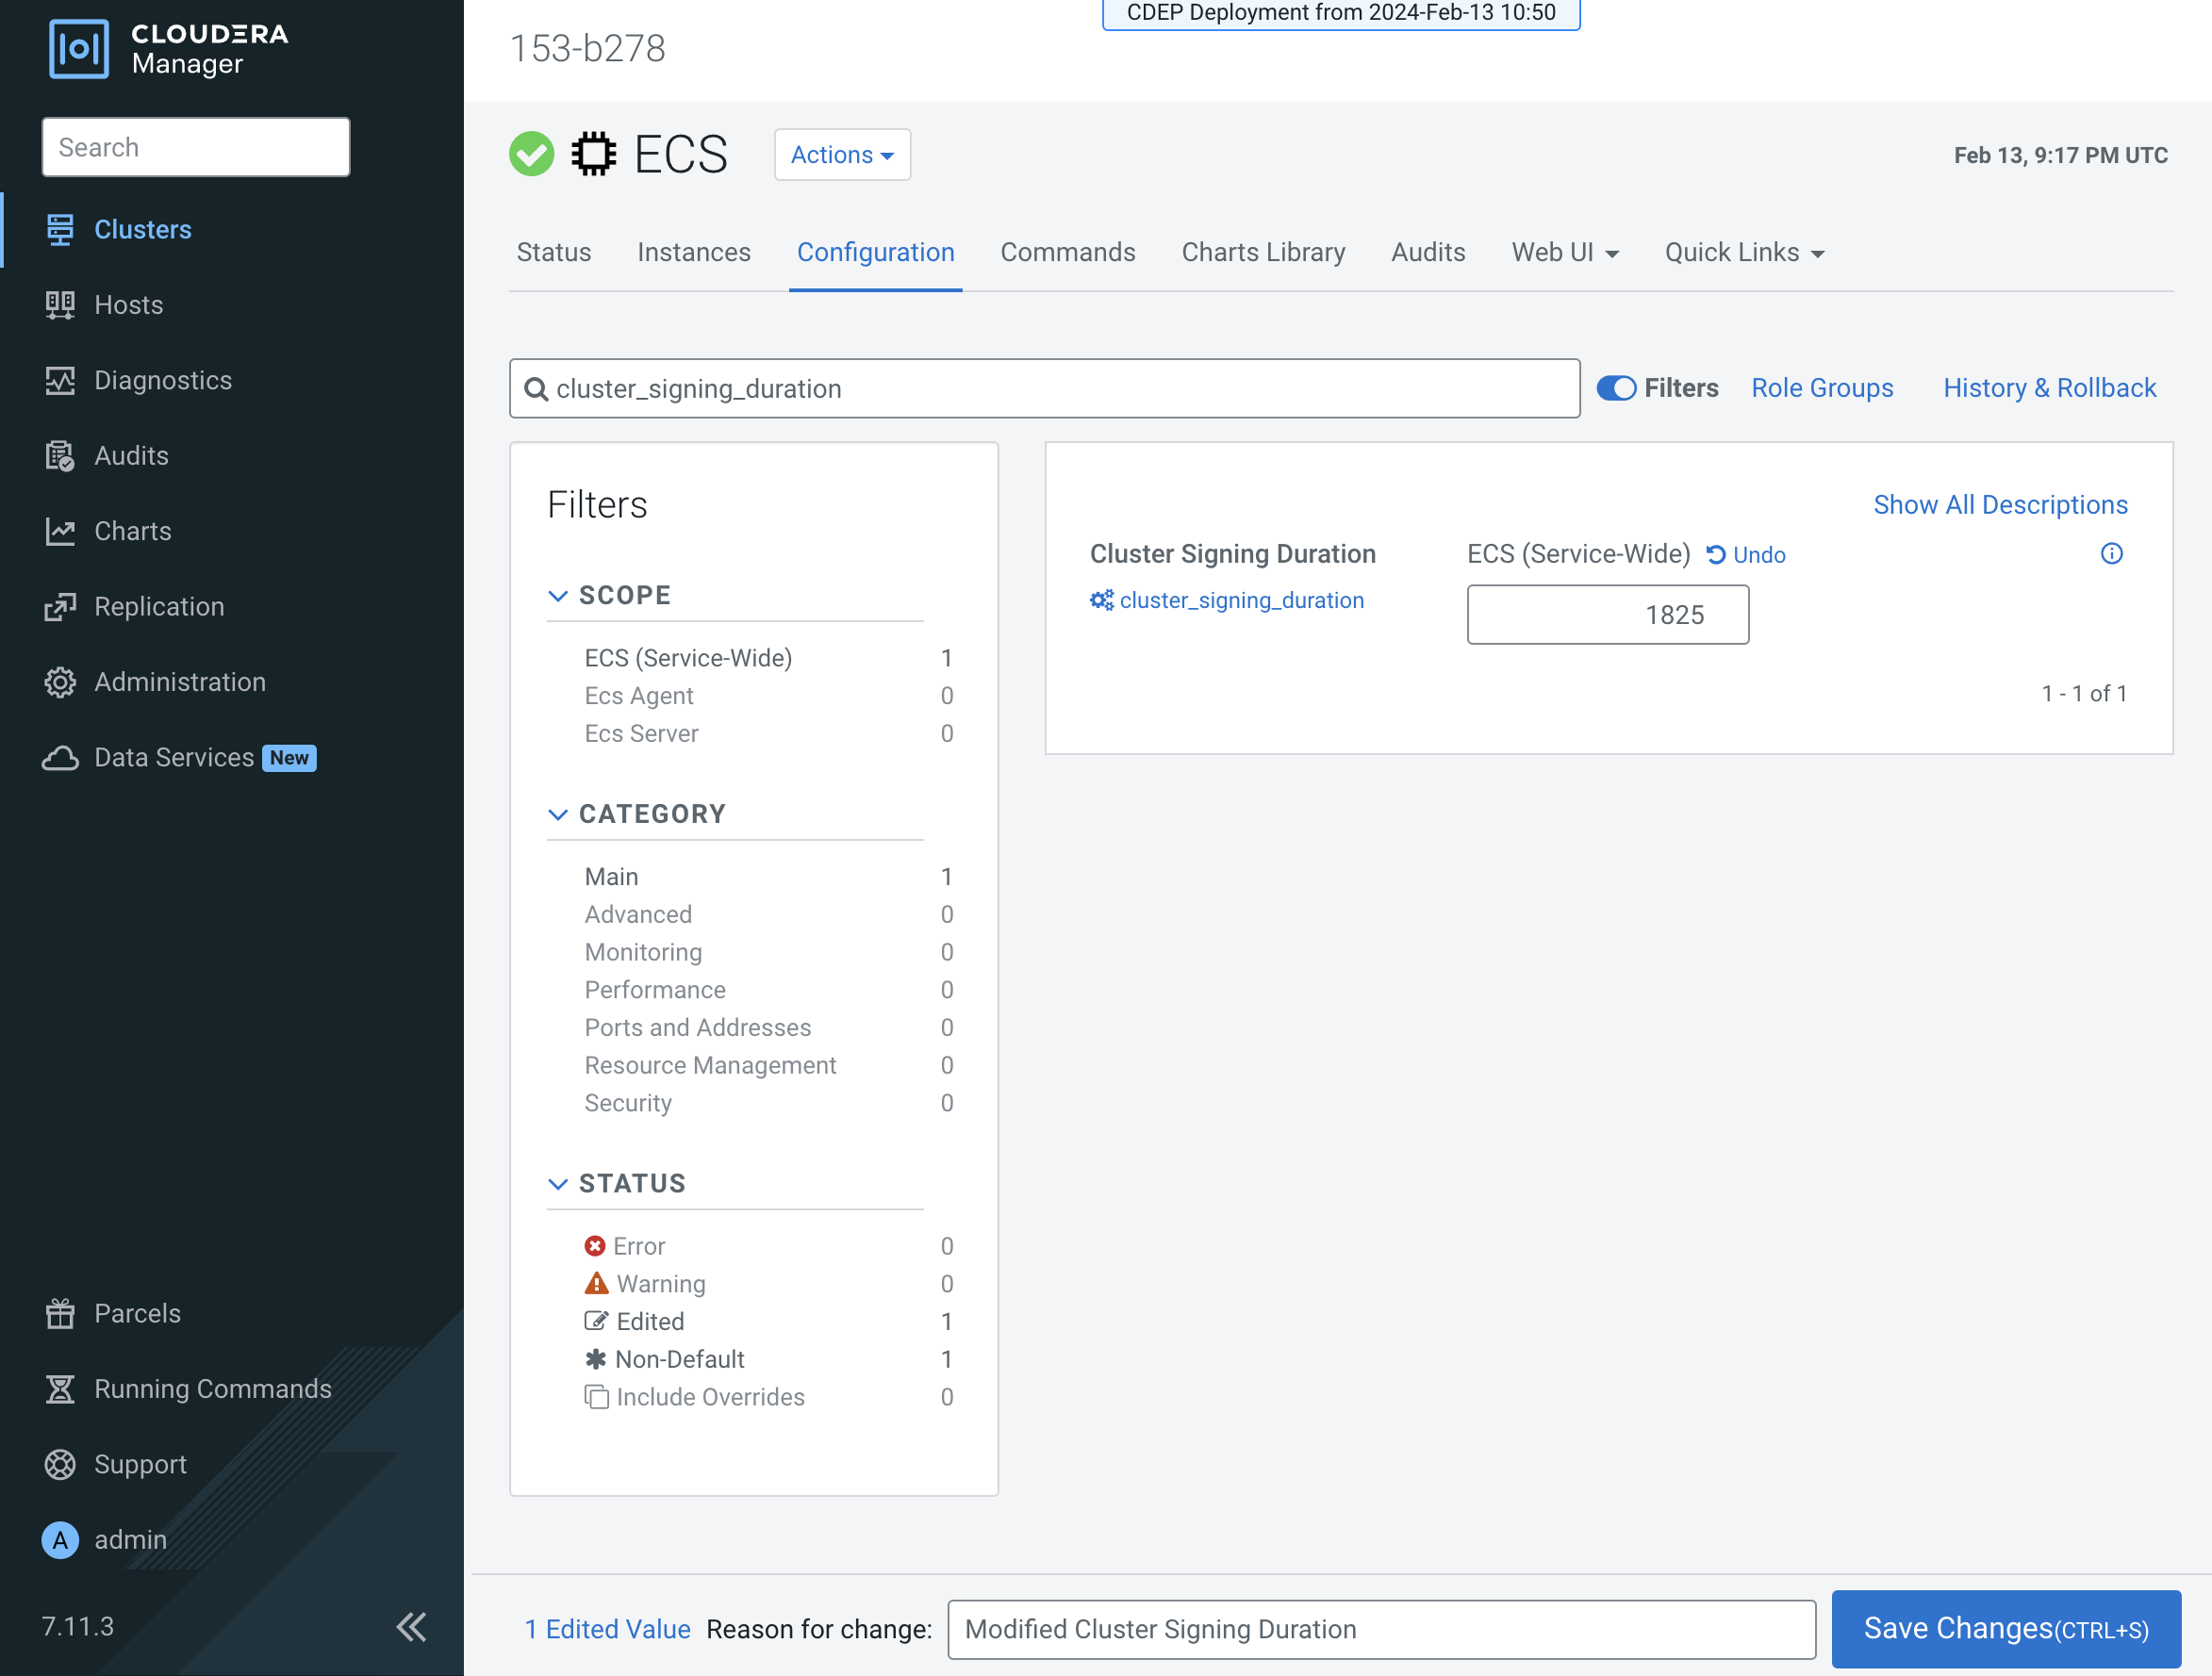Filter by Edited status
This screenshot has width=2212, height=1676.
[x=650, y=1321]
